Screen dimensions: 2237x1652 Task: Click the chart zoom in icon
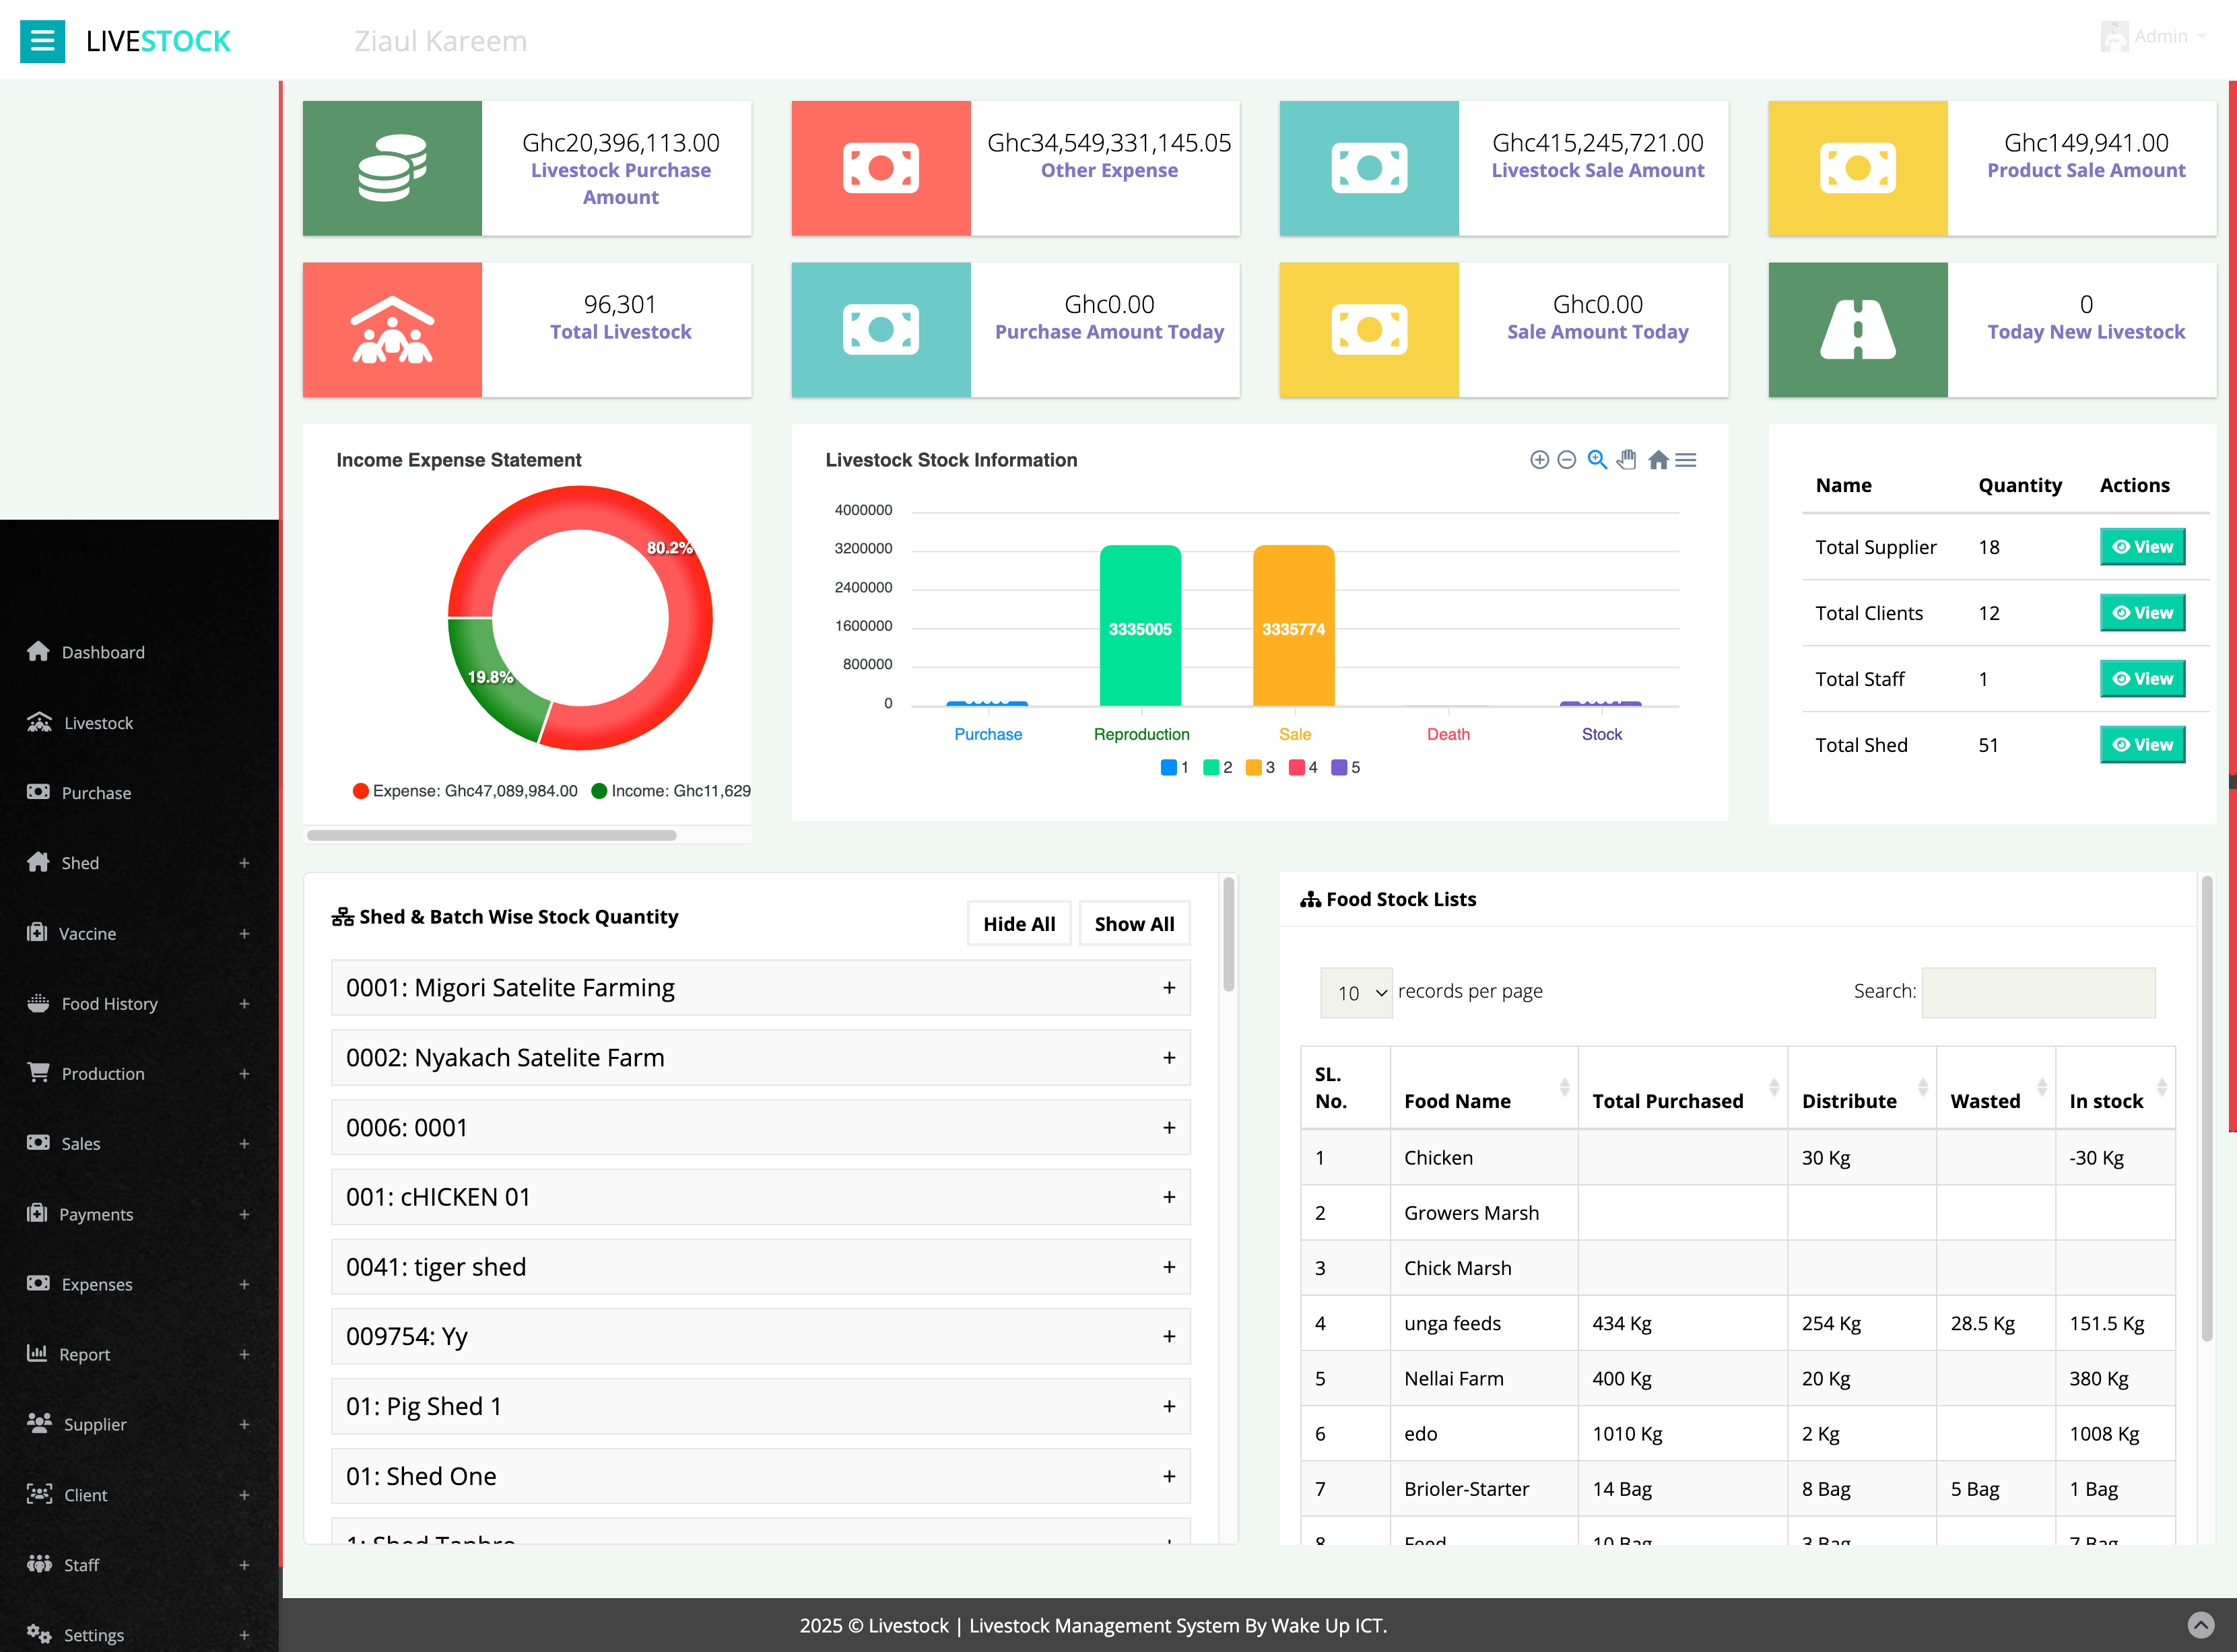click(1539, 460)
